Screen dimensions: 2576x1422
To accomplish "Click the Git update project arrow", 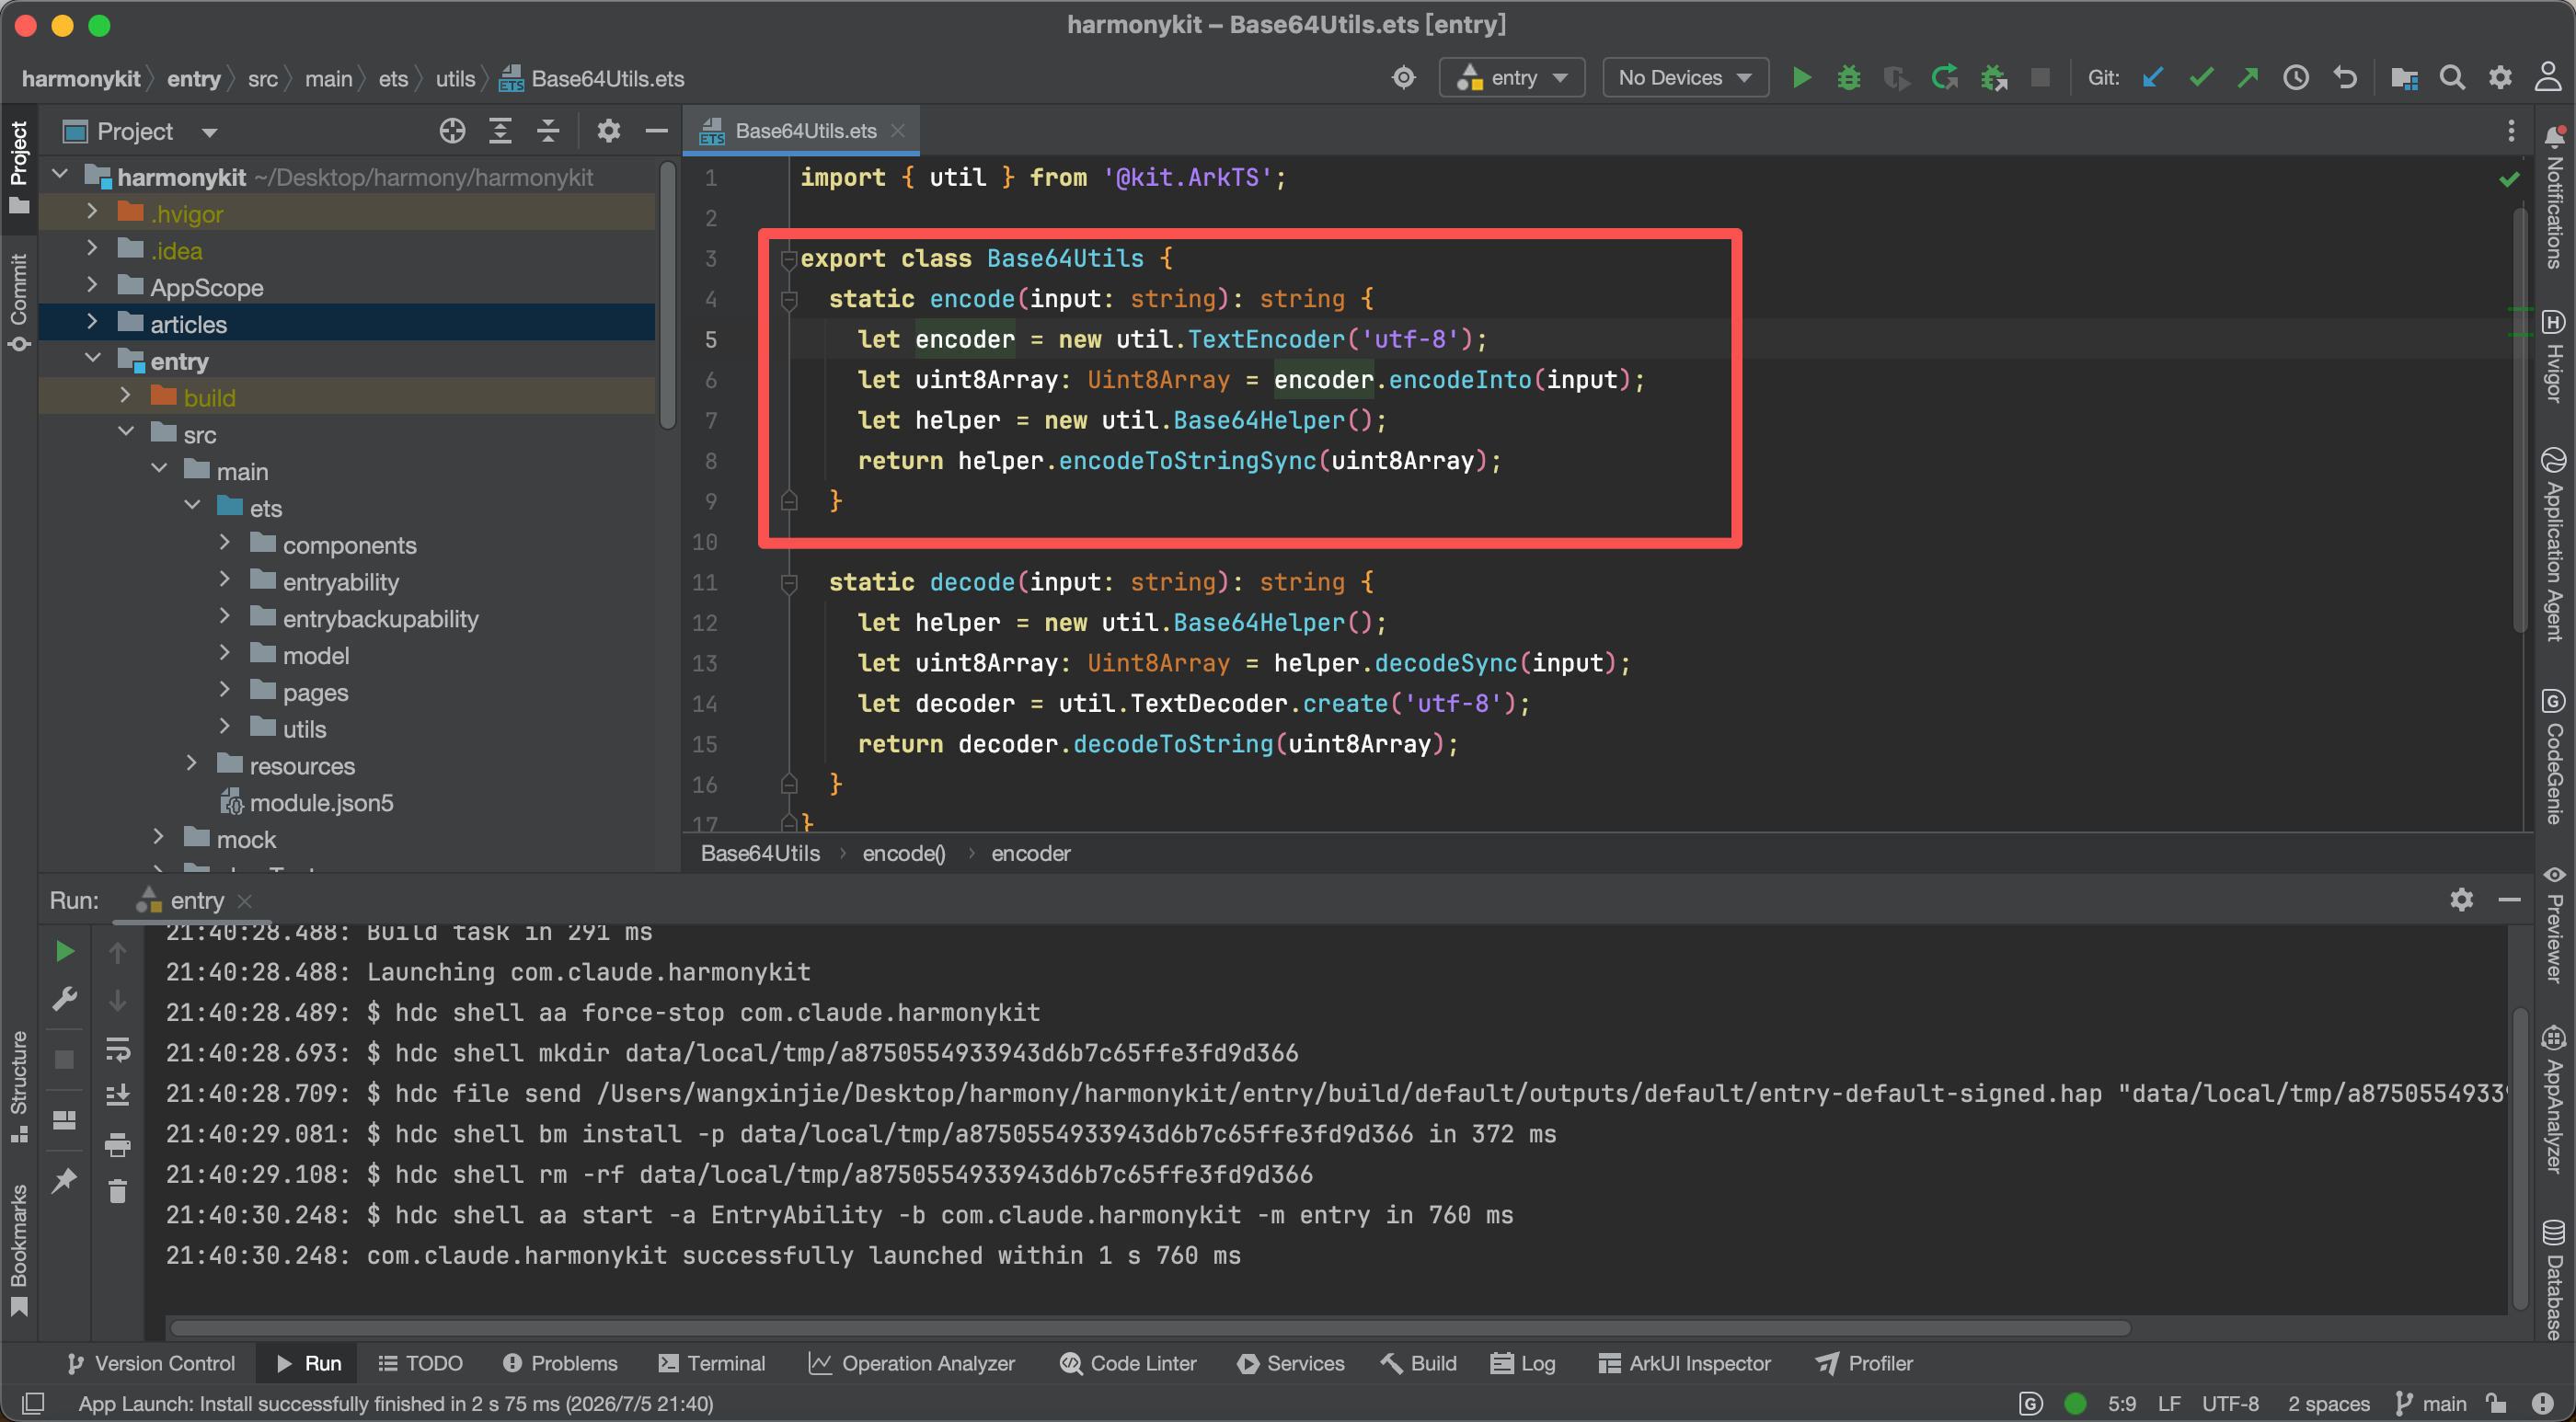I will (x=2153, y=78).
